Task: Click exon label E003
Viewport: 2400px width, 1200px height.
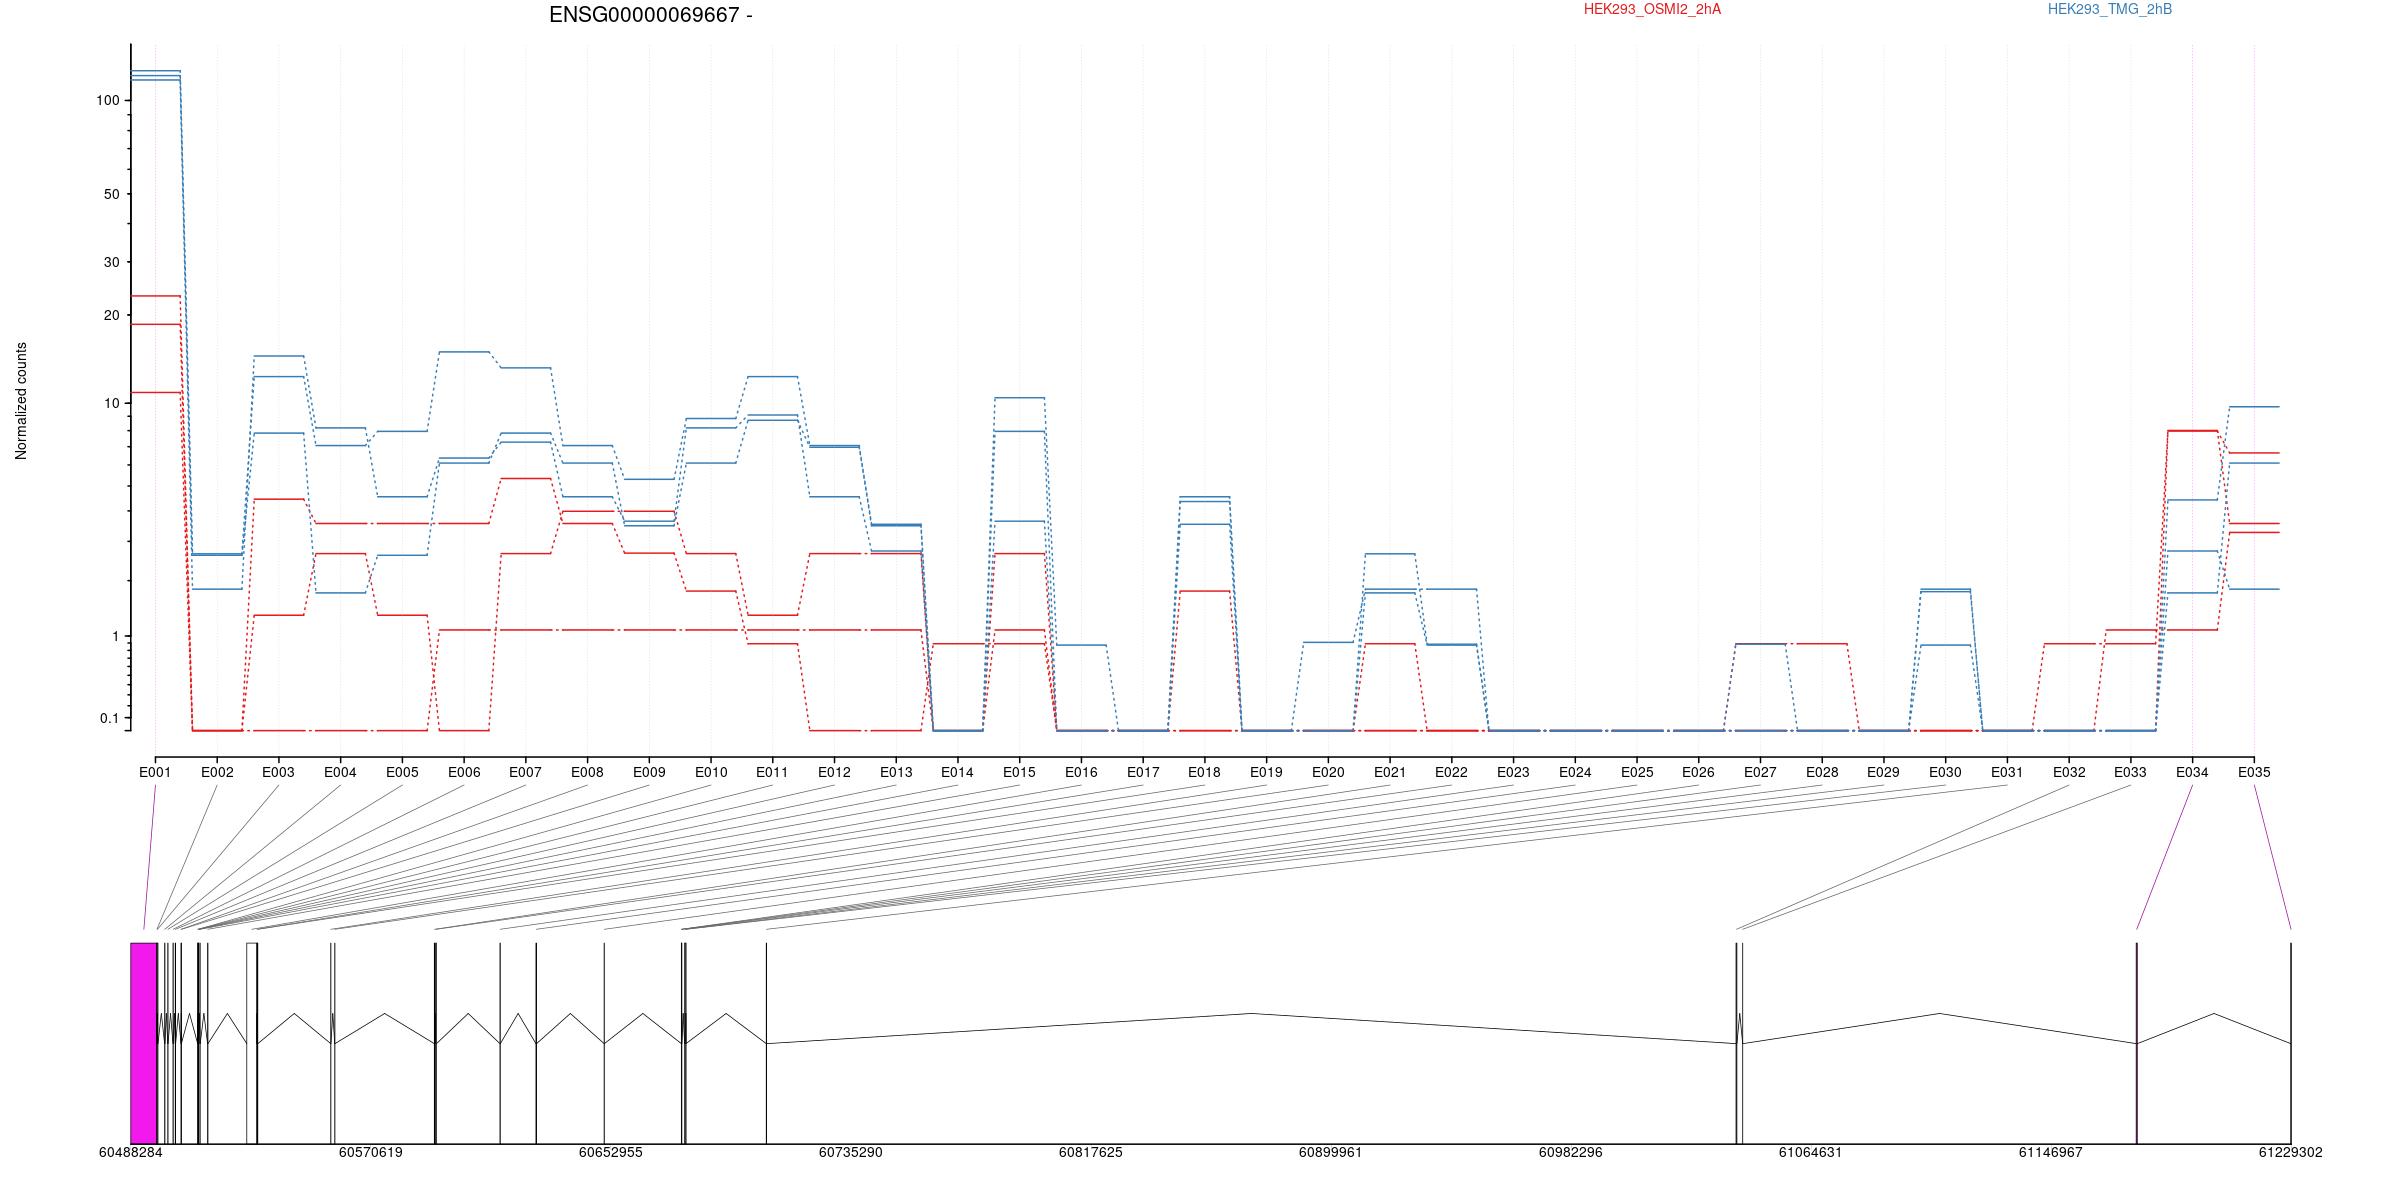Action: (x=279, y=772)
